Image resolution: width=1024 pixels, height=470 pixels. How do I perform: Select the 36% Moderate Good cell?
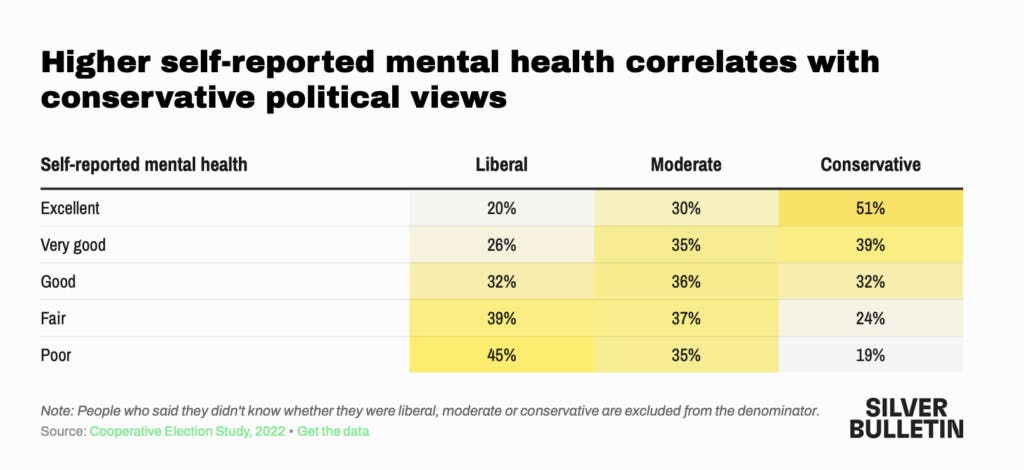click(x=685, y=282)
